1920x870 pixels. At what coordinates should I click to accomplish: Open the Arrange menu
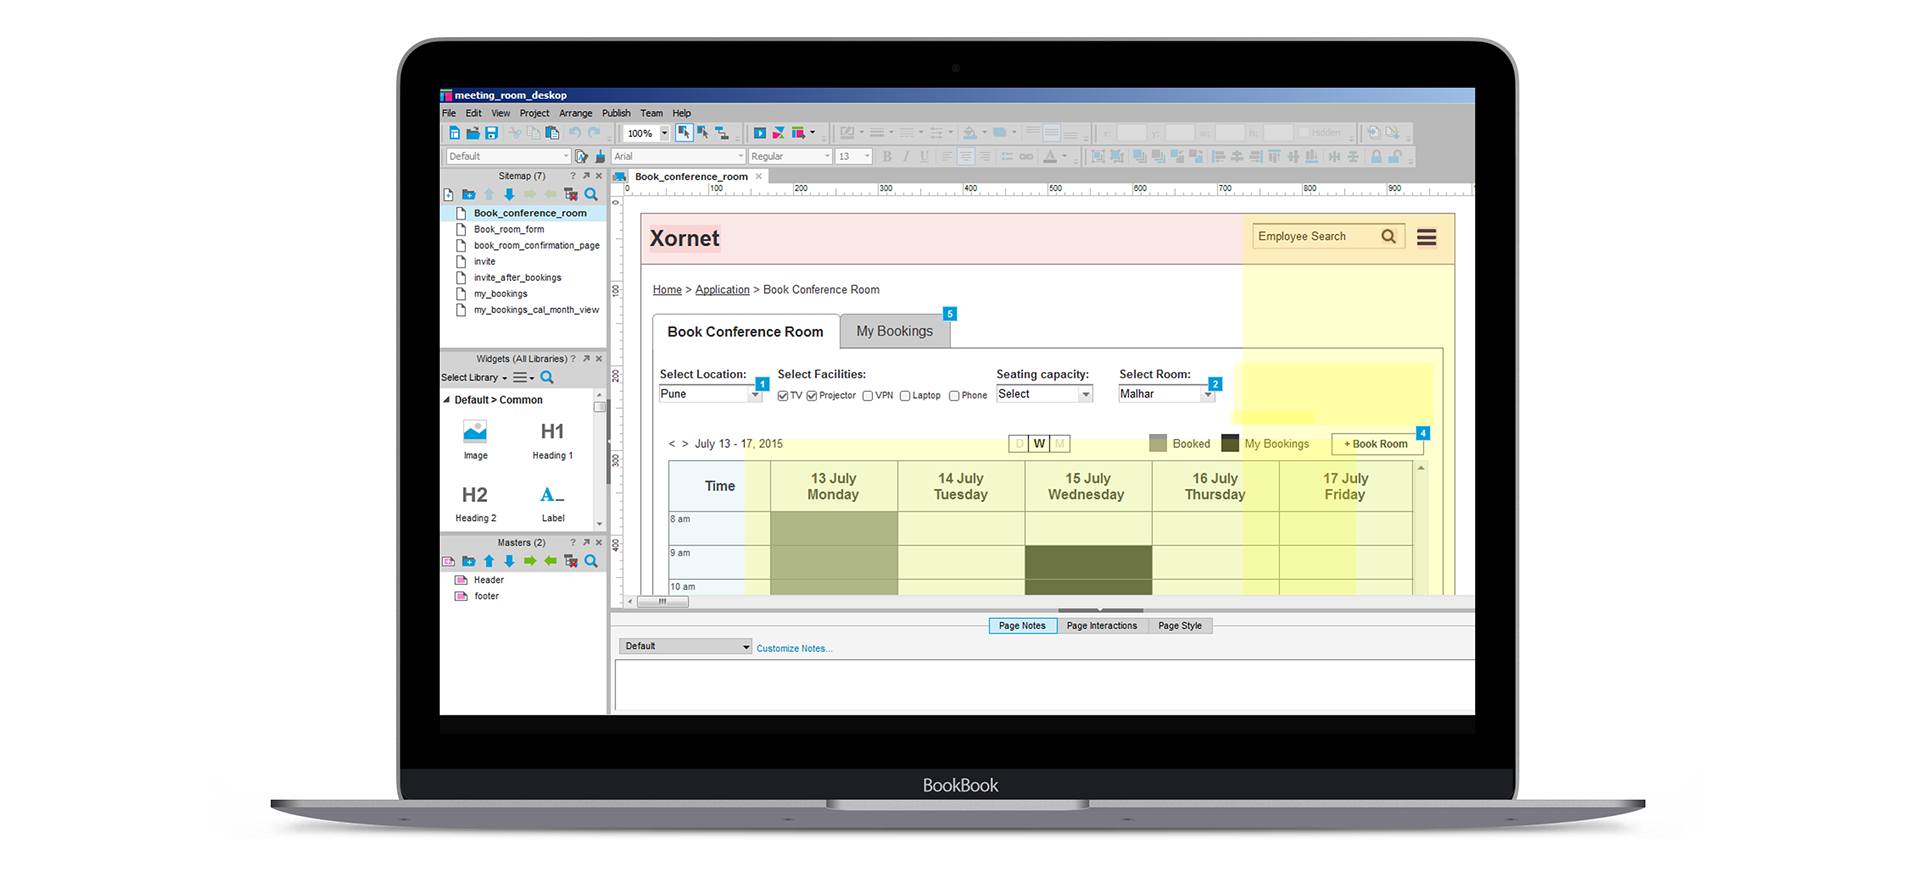point(575,114)
